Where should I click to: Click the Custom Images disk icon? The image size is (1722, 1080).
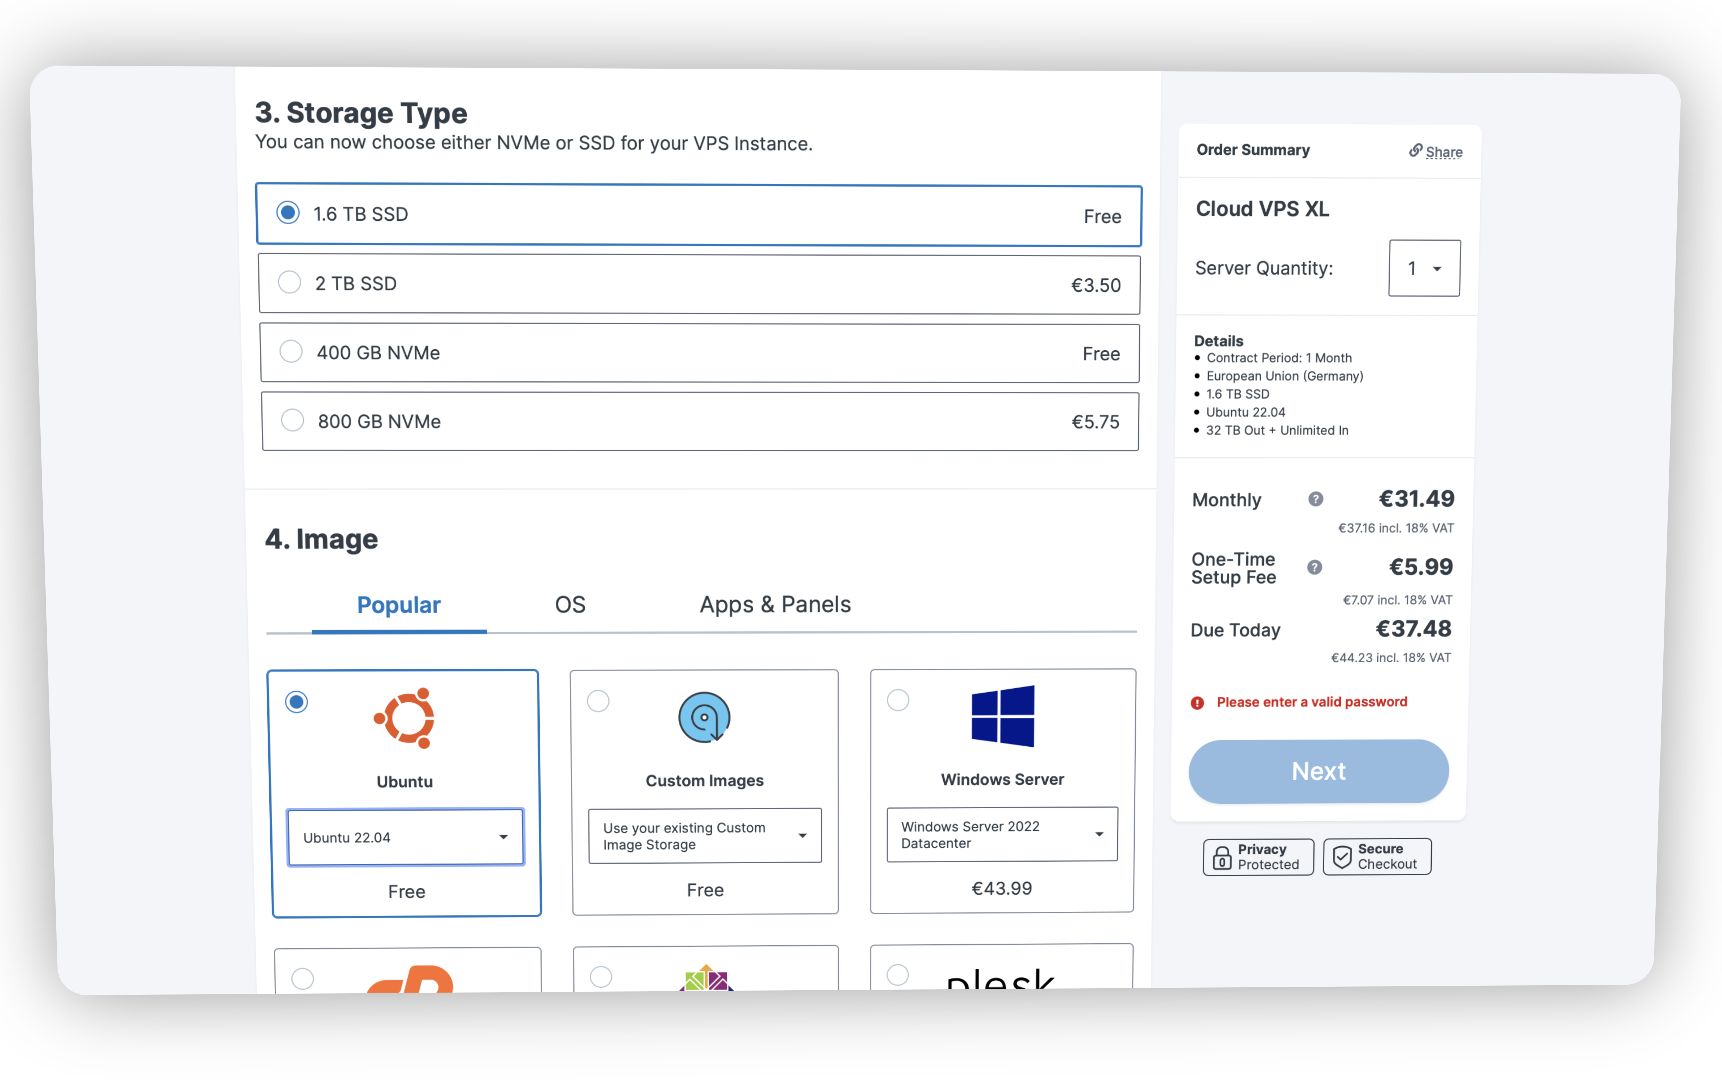point(705,717)
